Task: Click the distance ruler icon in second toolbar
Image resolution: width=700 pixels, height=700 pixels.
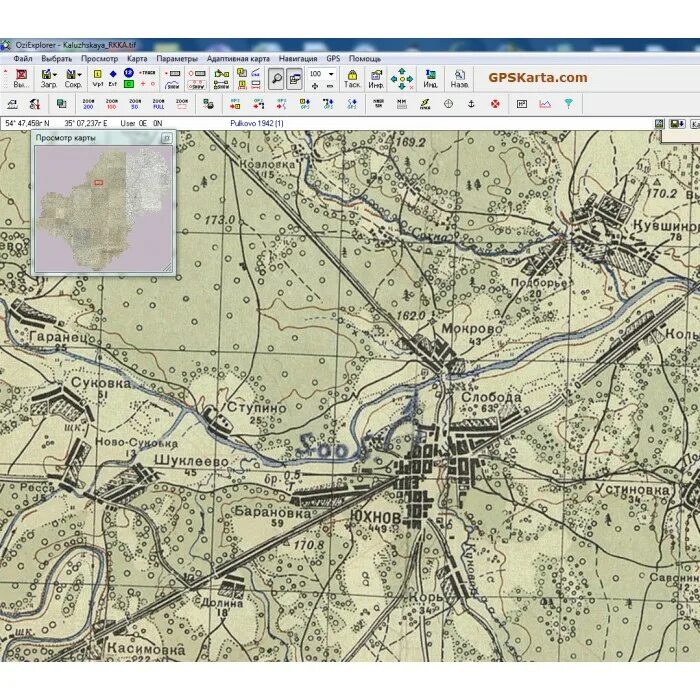Action: pyautogui.click(x=401, y=104)
